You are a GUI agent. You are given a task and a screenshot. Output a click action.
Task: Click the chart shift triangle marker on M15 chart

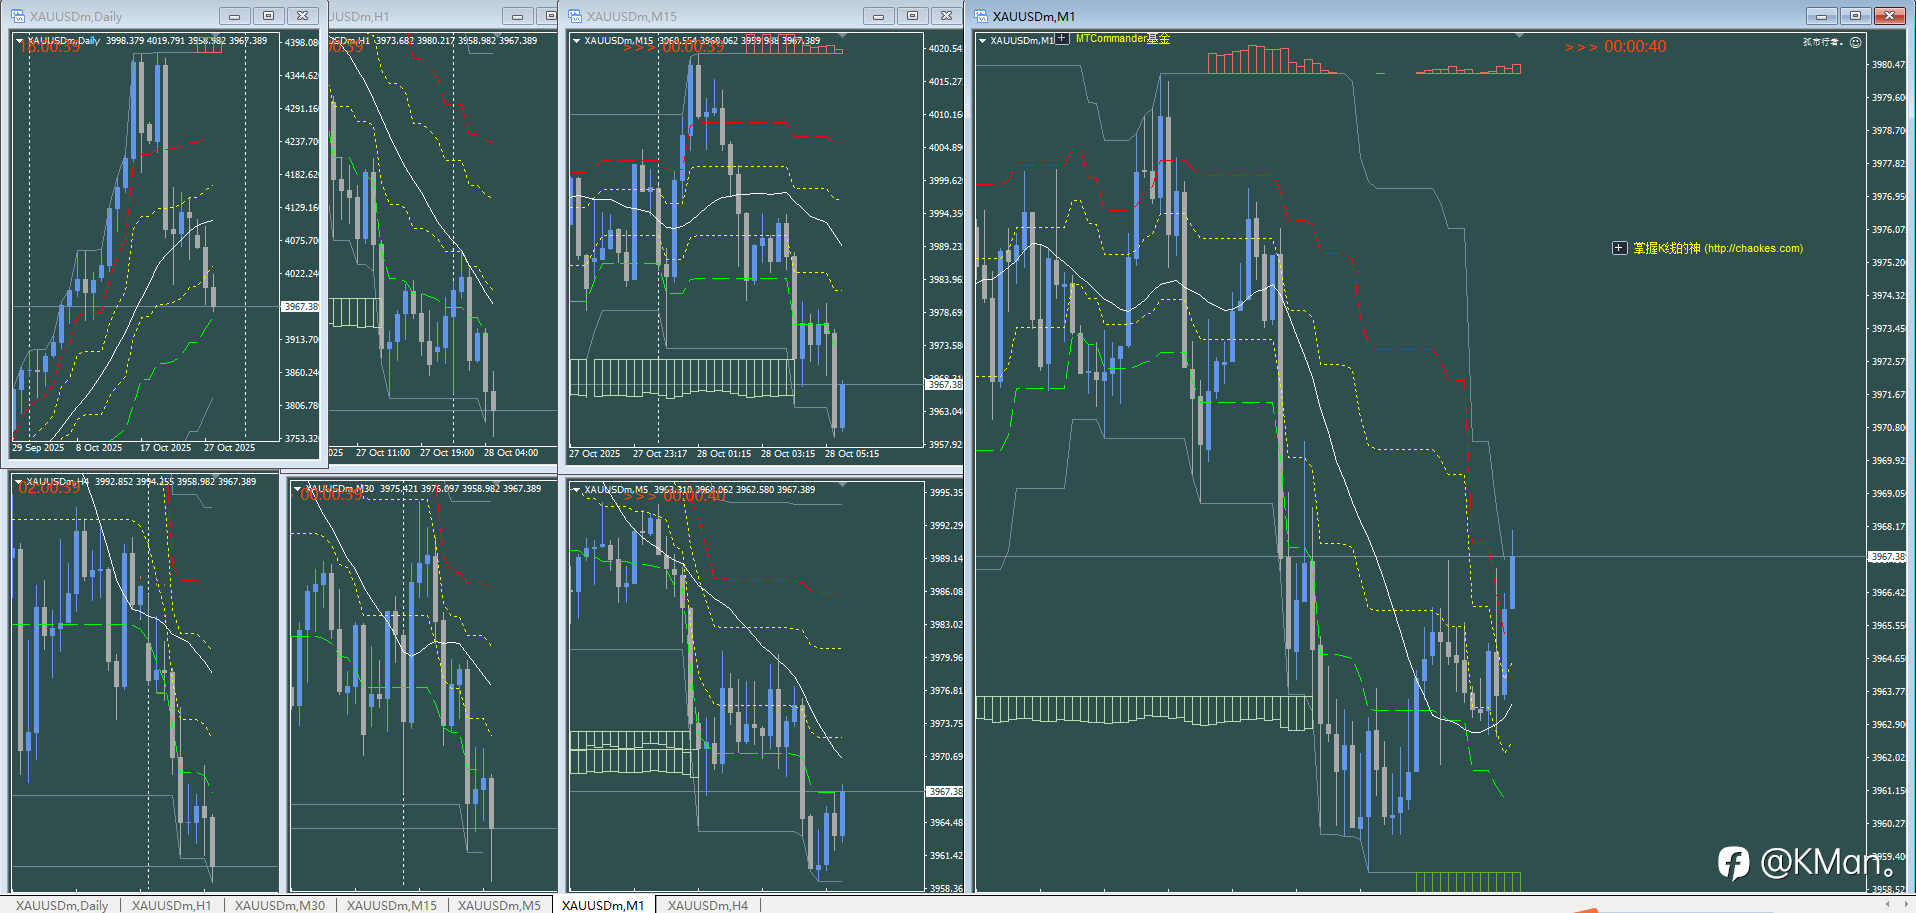pyautogui.click(x=843, y=36)
